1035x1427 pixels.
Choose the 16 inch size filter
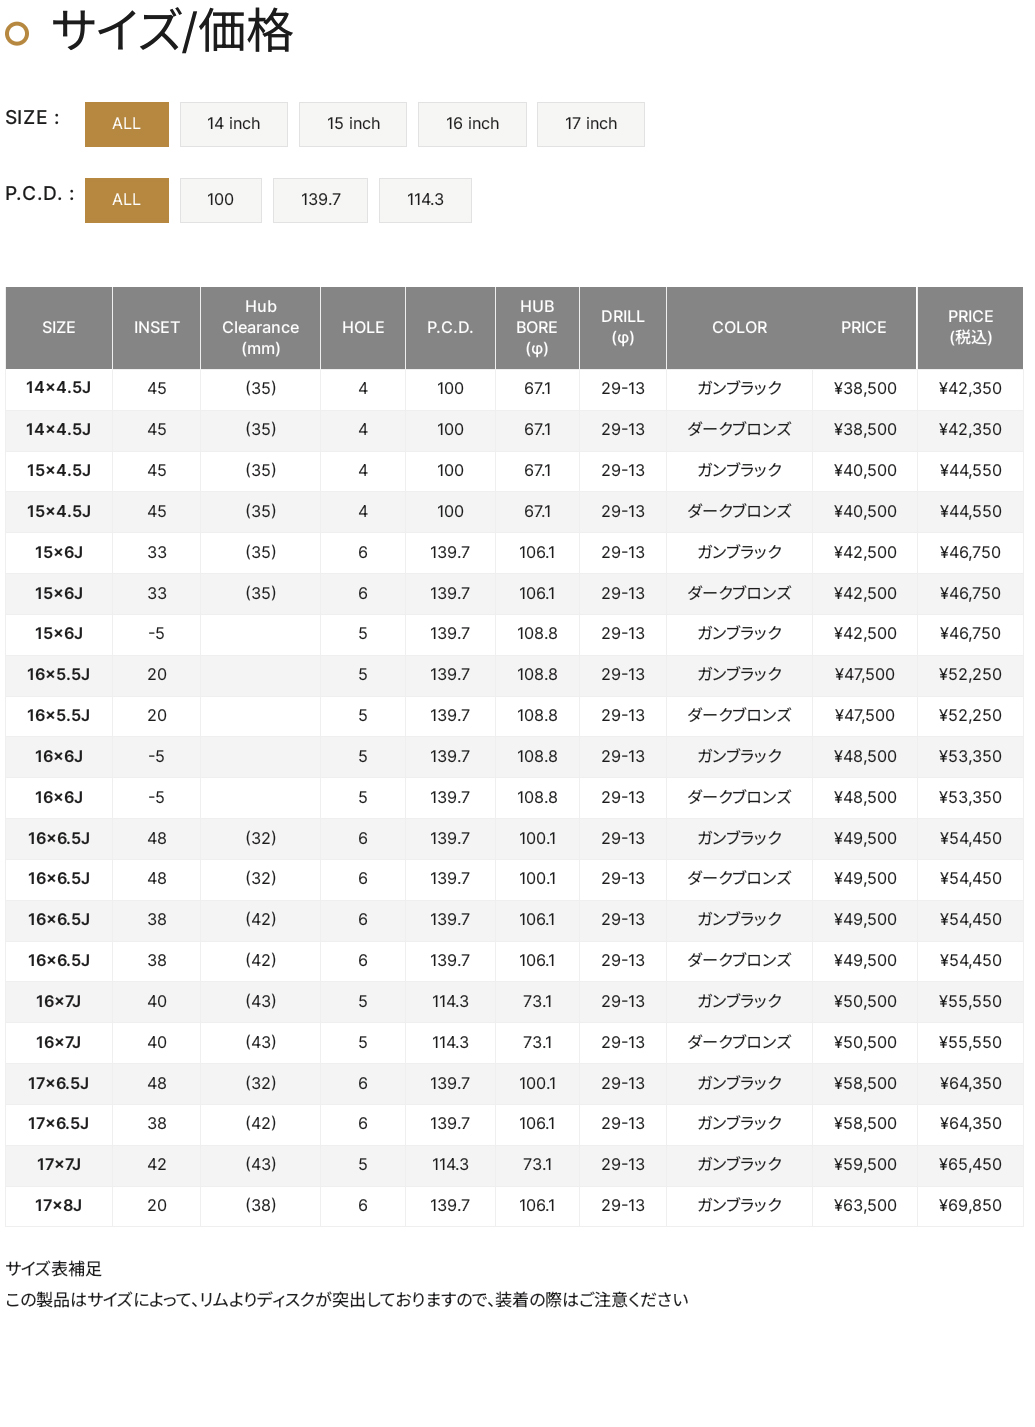472,124
